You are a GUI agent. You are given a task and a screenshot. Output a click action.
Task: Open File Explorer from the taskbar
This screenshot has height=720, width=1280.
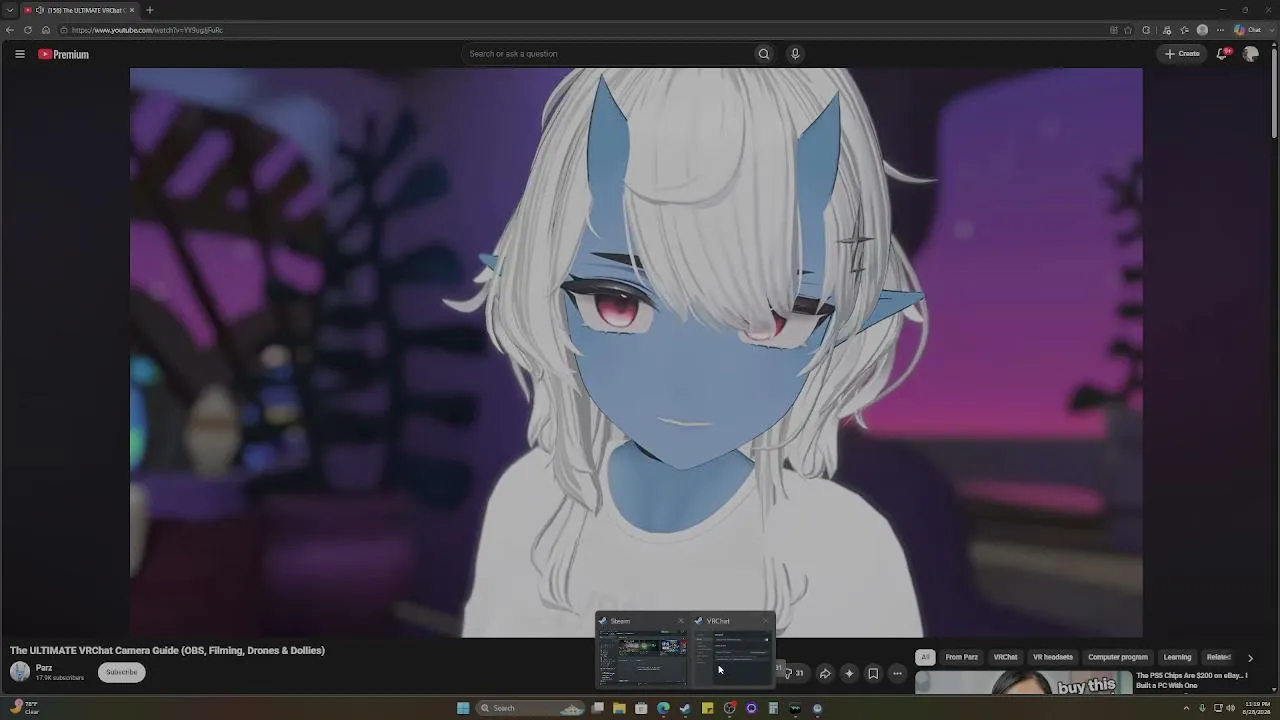coord(619,708)
